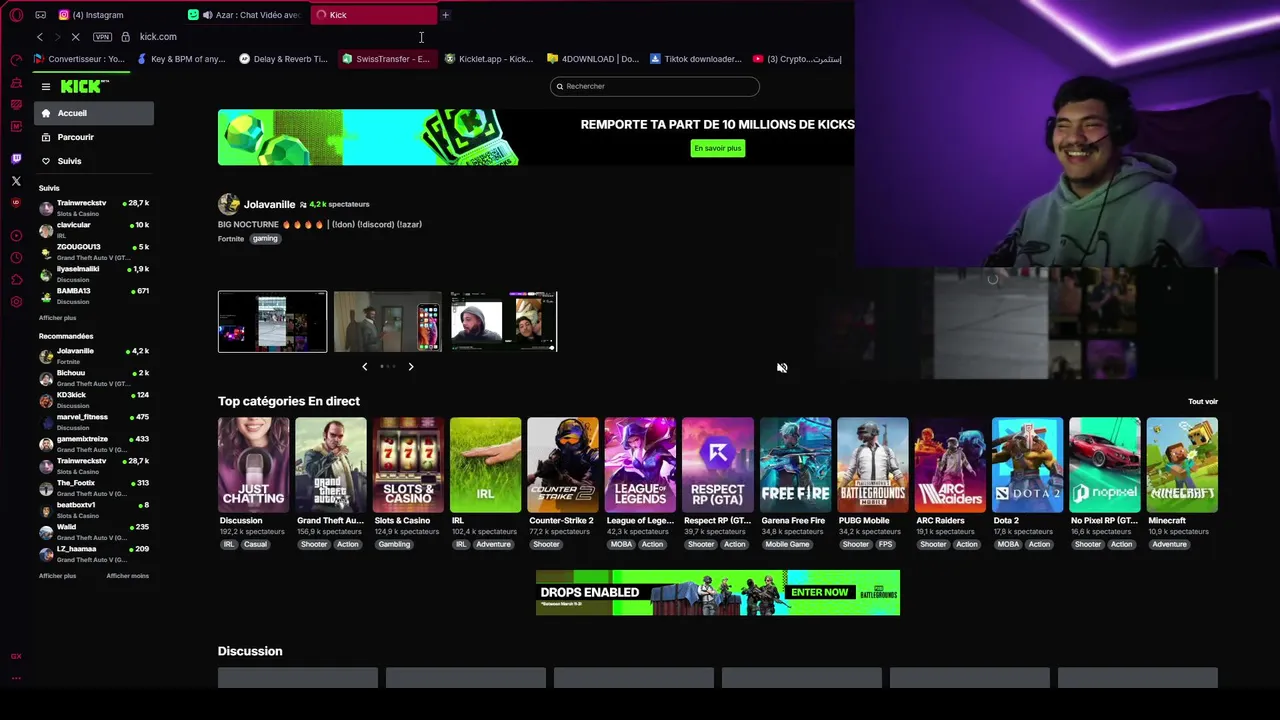Select the Kick browser tab
Viewport: 1280px width, 720px height.
(x=373, y=15)
